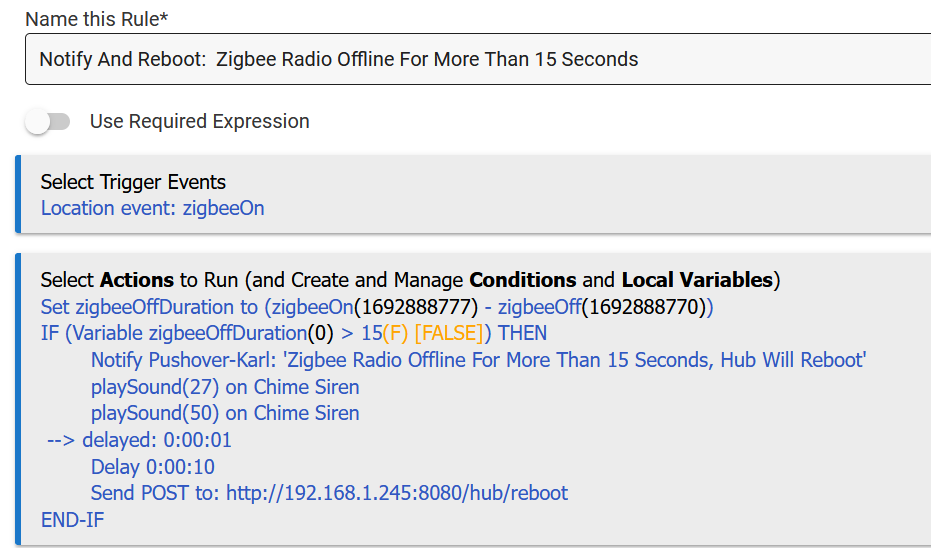Click the Notify Pushover-Karl action
This screenshot has height=548, width=931.
click(x=478, y=360)
